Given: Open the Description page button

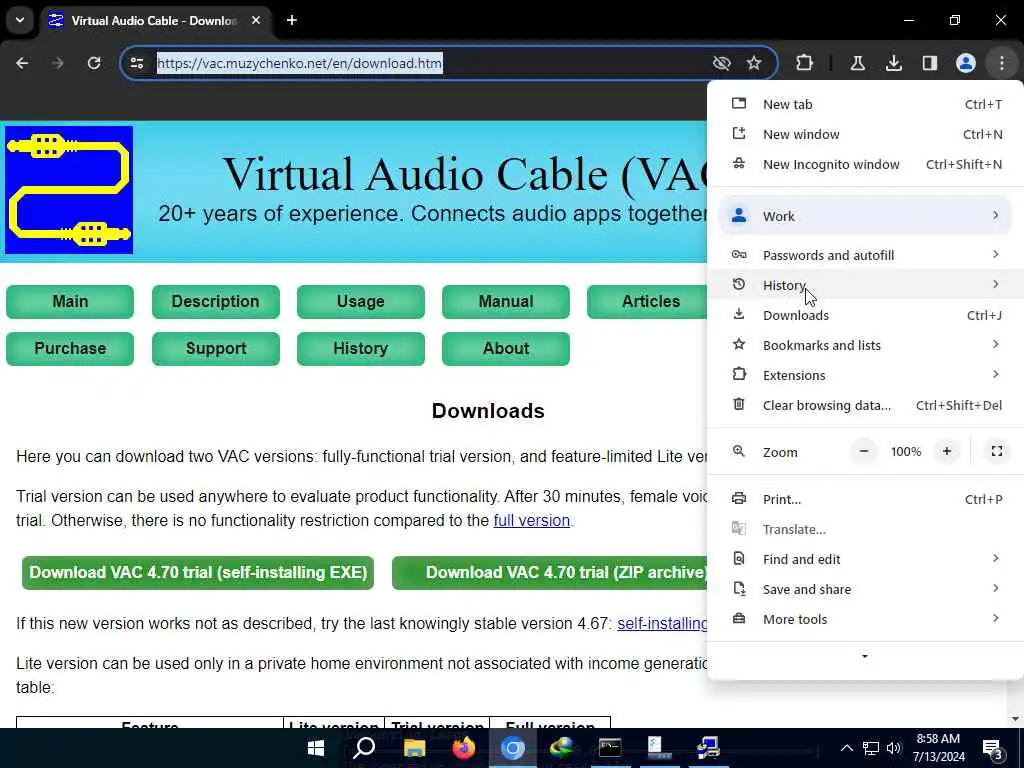Looking at the screenshot, I should [x=216, y=302].
